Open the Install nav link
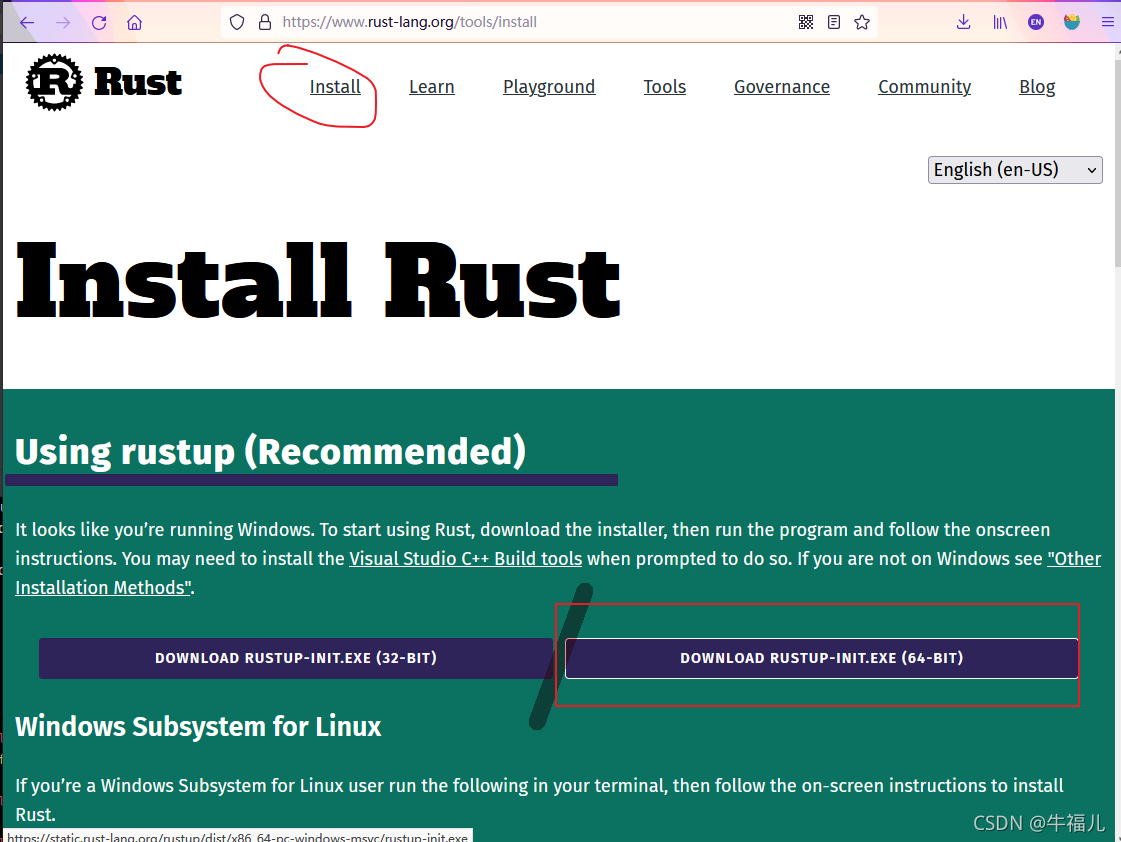The height and width of the screenshot is (842, 1121). 335,86
